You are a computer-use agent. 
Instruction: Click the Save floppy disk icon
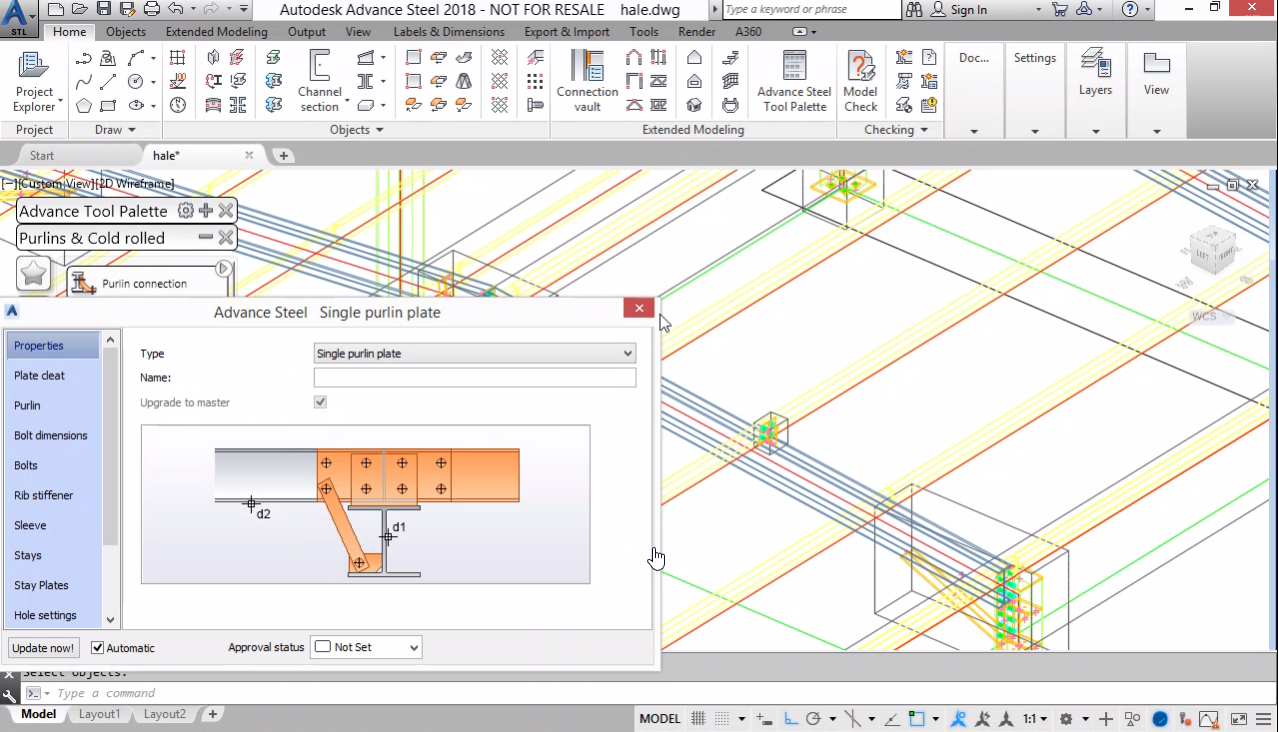pos(103,9)
